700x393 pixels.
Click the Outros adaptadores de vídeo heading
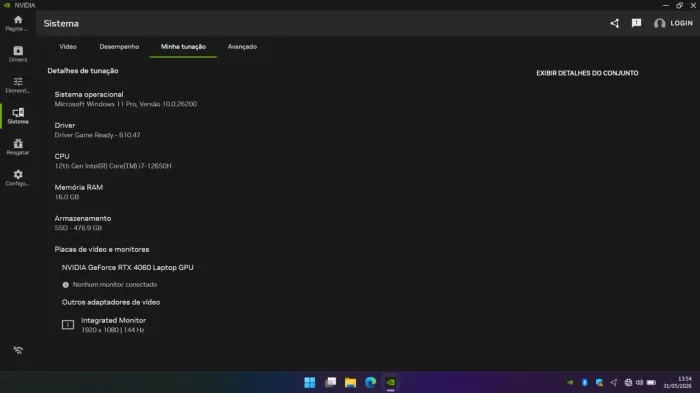click(111, 302)
